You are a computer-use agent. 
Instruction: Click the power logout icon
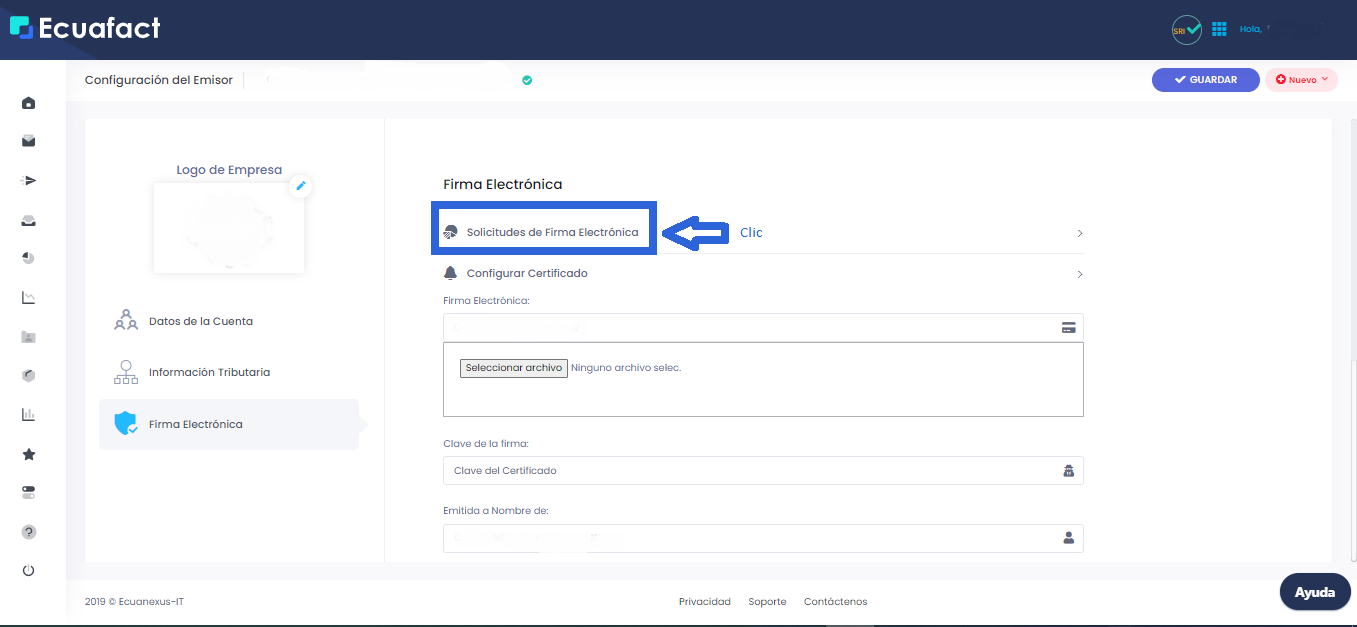29,570
